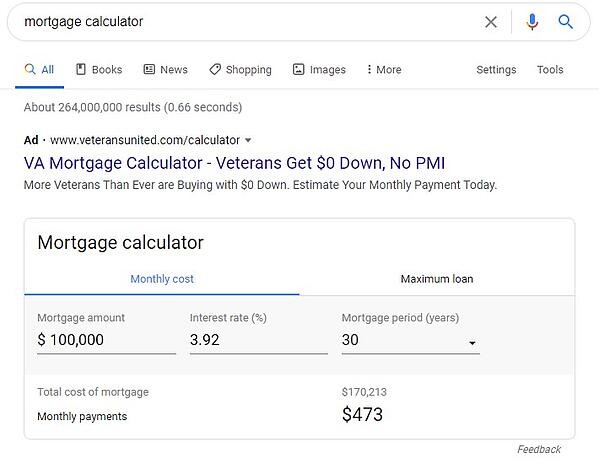Image resolution: width=599 pixels, height=464 pixels.
Task: Start voice search with microphone icon
Action: 532,22
